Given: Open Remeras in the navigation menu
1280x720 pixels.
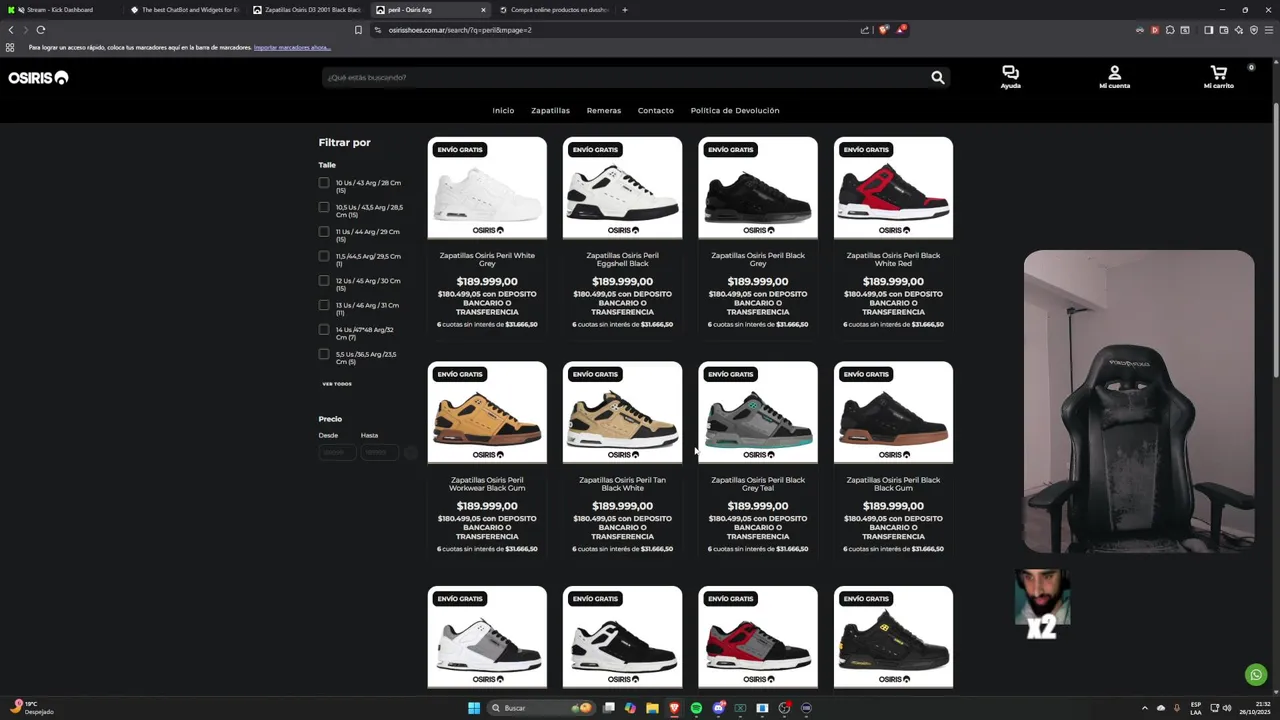Looking at the screenshot, I should coord(604,110).
